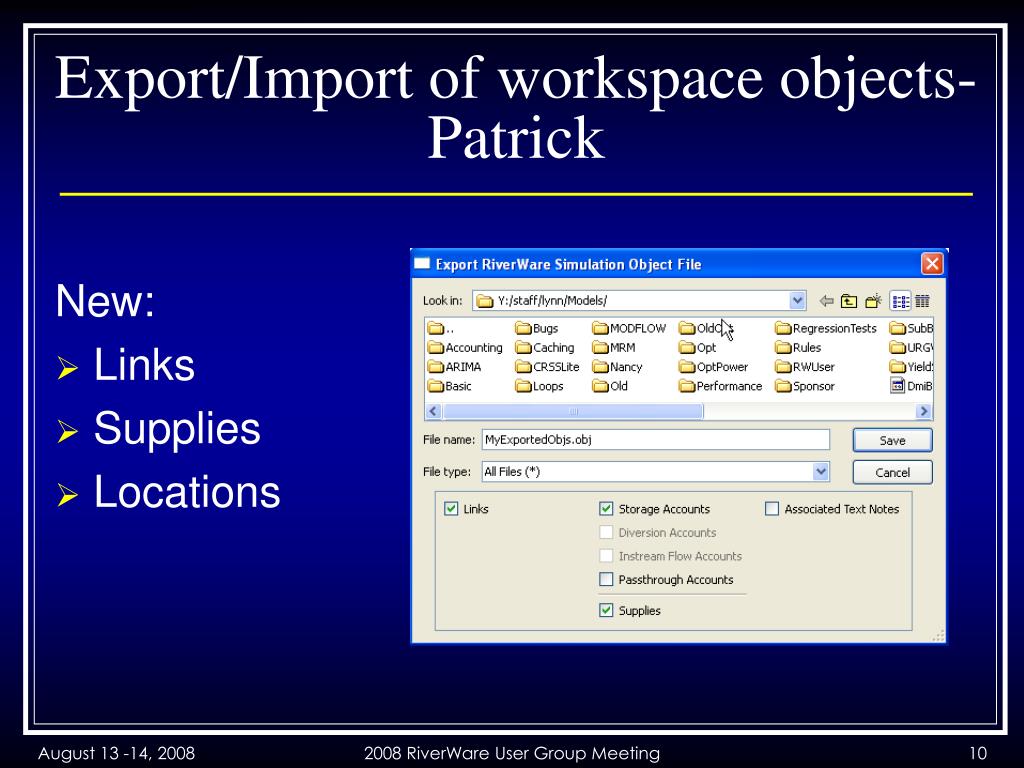Click the scroll right arrow of file list

(923, 411)
